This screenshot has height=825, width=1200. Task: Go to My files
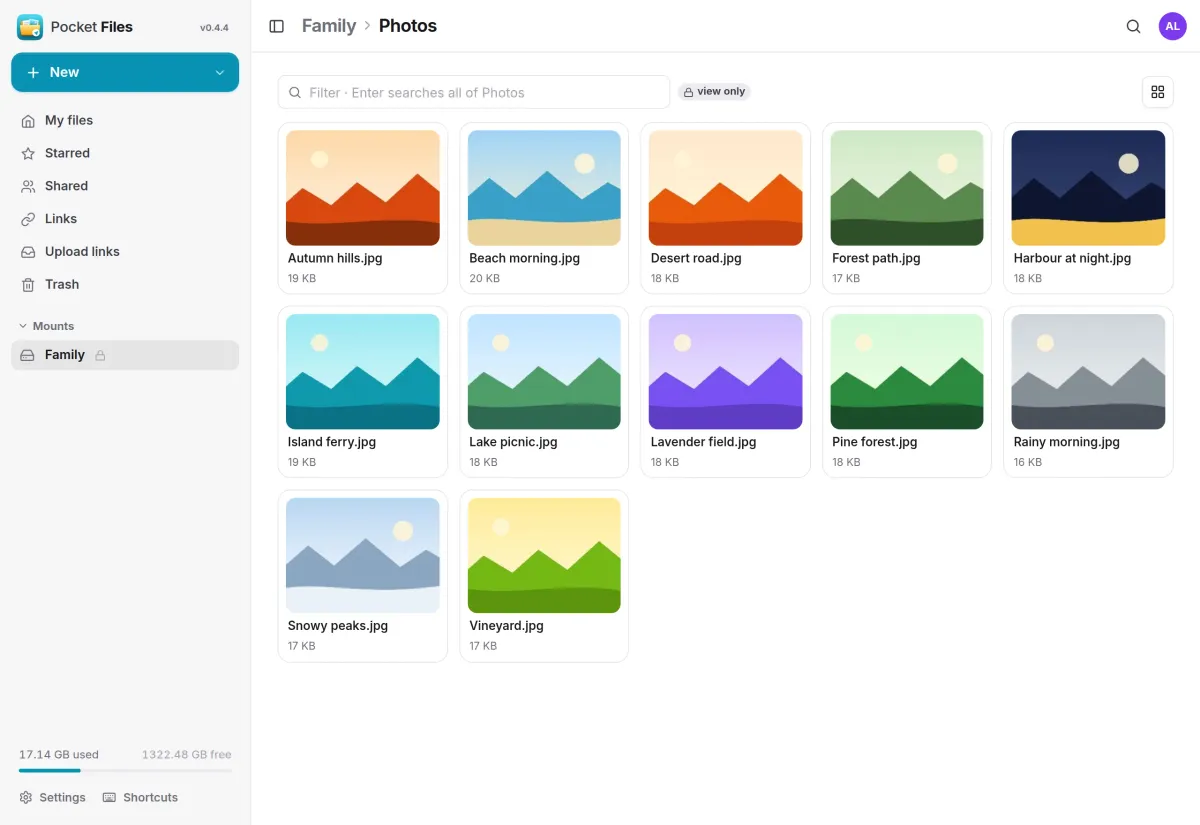pos(125,121)
